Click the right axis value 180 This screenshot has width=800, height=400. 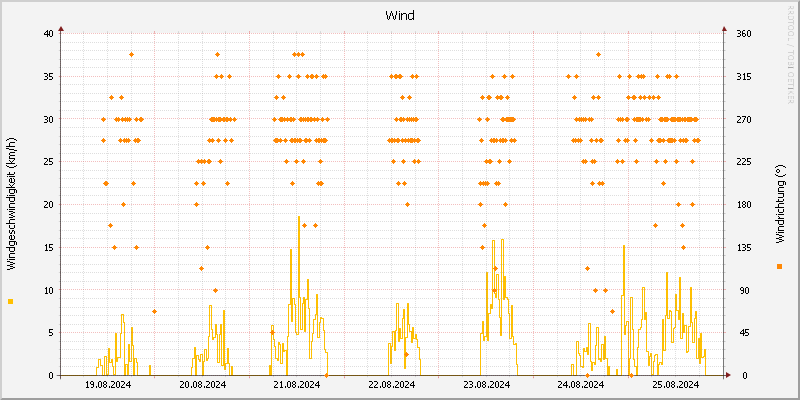point(744,205)
